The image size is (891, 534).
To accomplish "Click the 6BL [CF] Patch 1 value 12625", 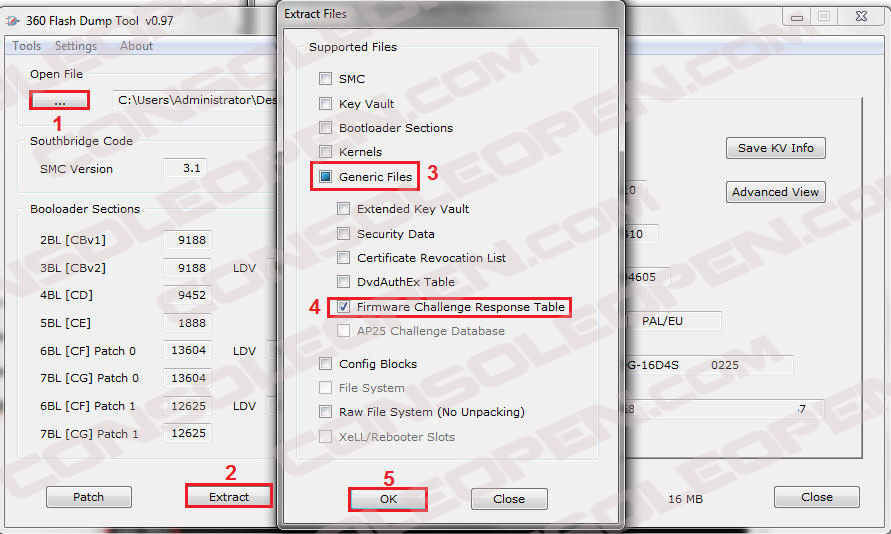I will pyautogui.click(x=188, y=406).
